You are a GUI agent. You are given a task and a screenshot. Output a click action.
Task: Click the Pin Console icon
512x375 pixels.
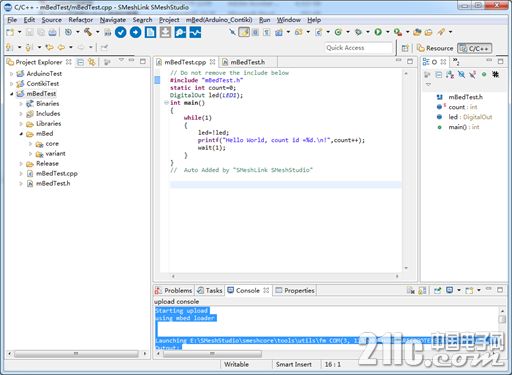coord(437,290)
